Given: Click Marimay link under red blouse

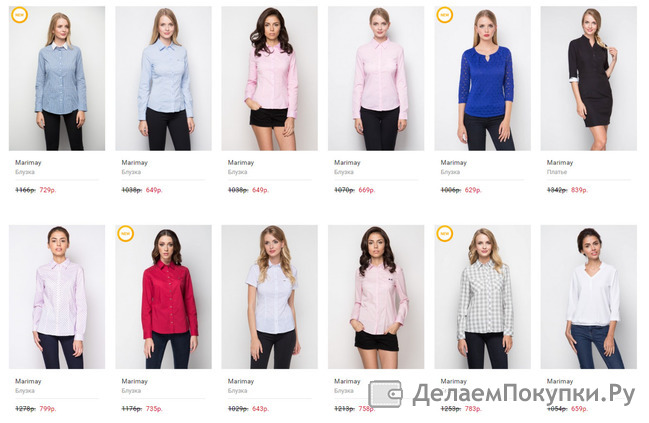Looking at the screenshot, I should (x=135, y=381).
